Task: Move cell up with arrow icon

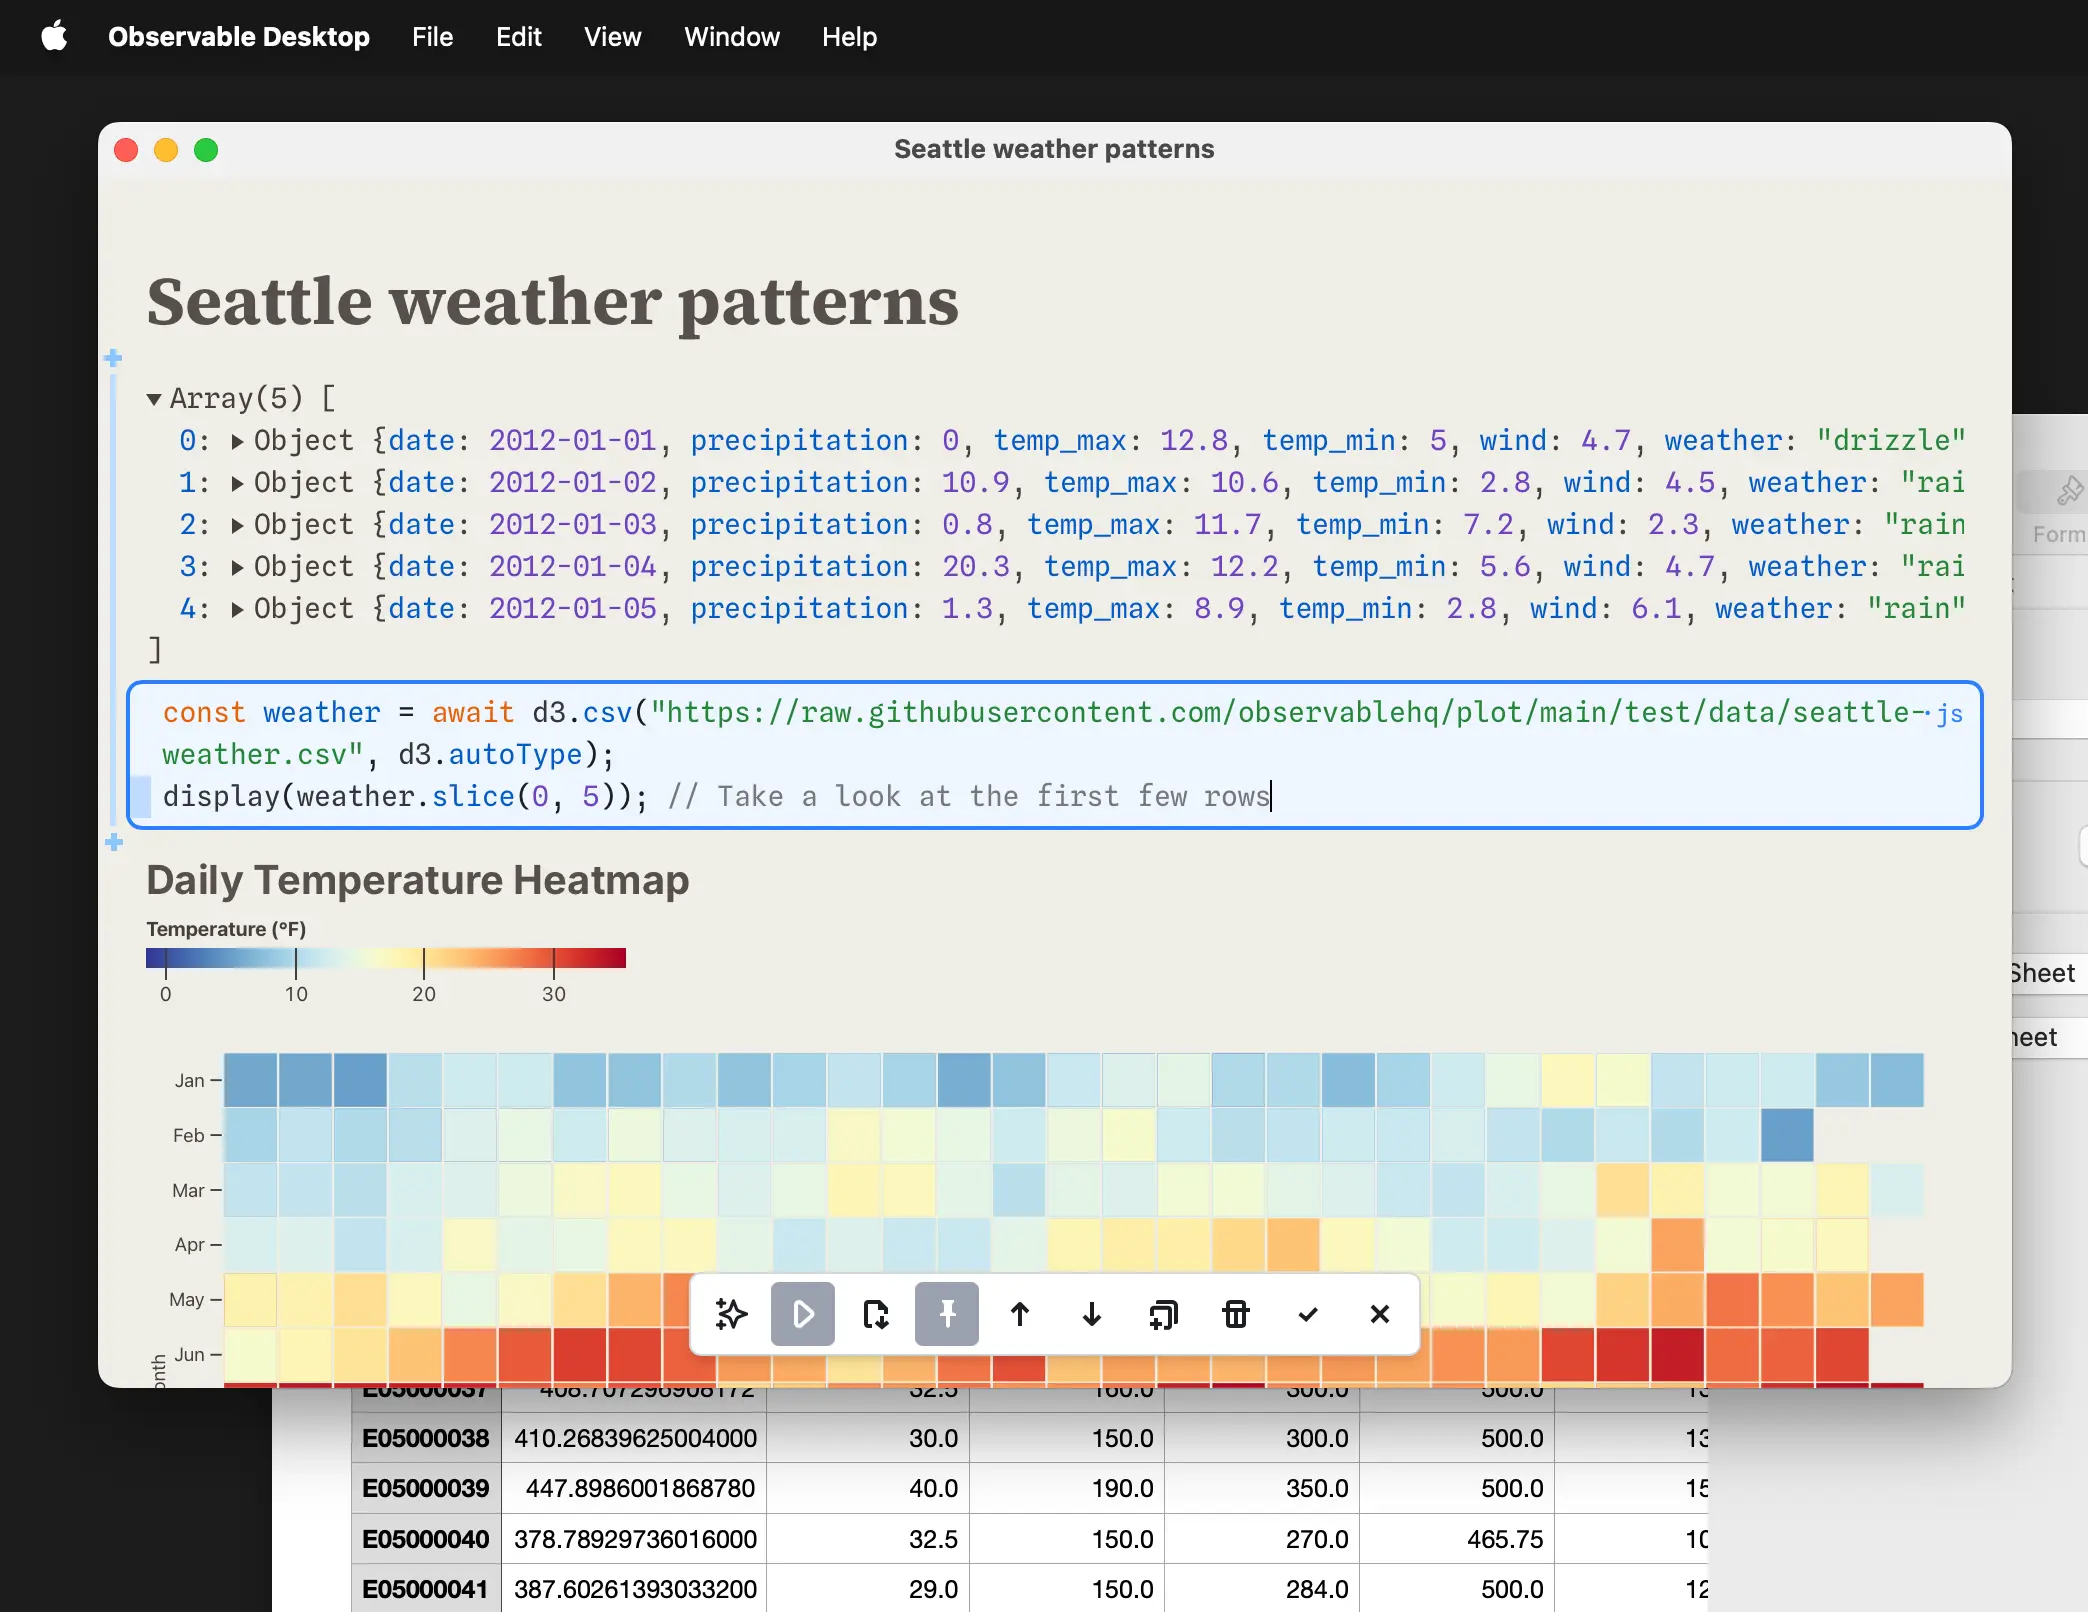Action: (x=1019, y=1314)
